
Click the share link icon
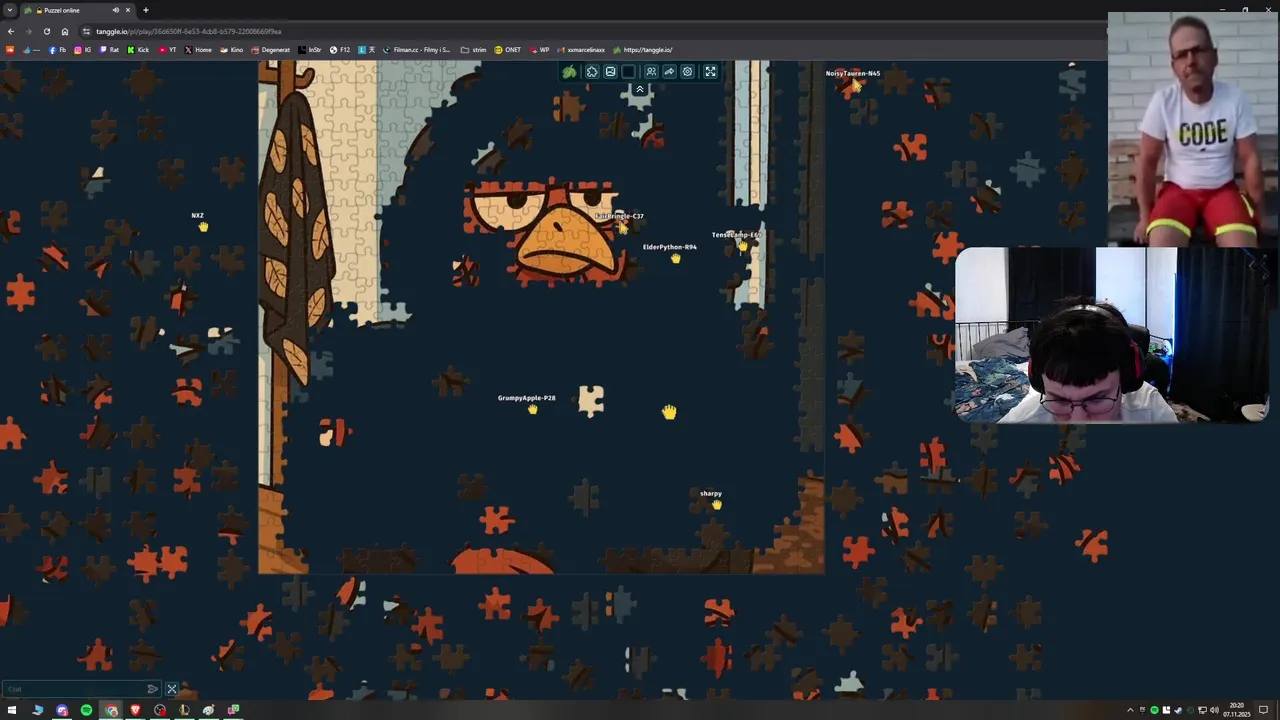click(669, 72)
